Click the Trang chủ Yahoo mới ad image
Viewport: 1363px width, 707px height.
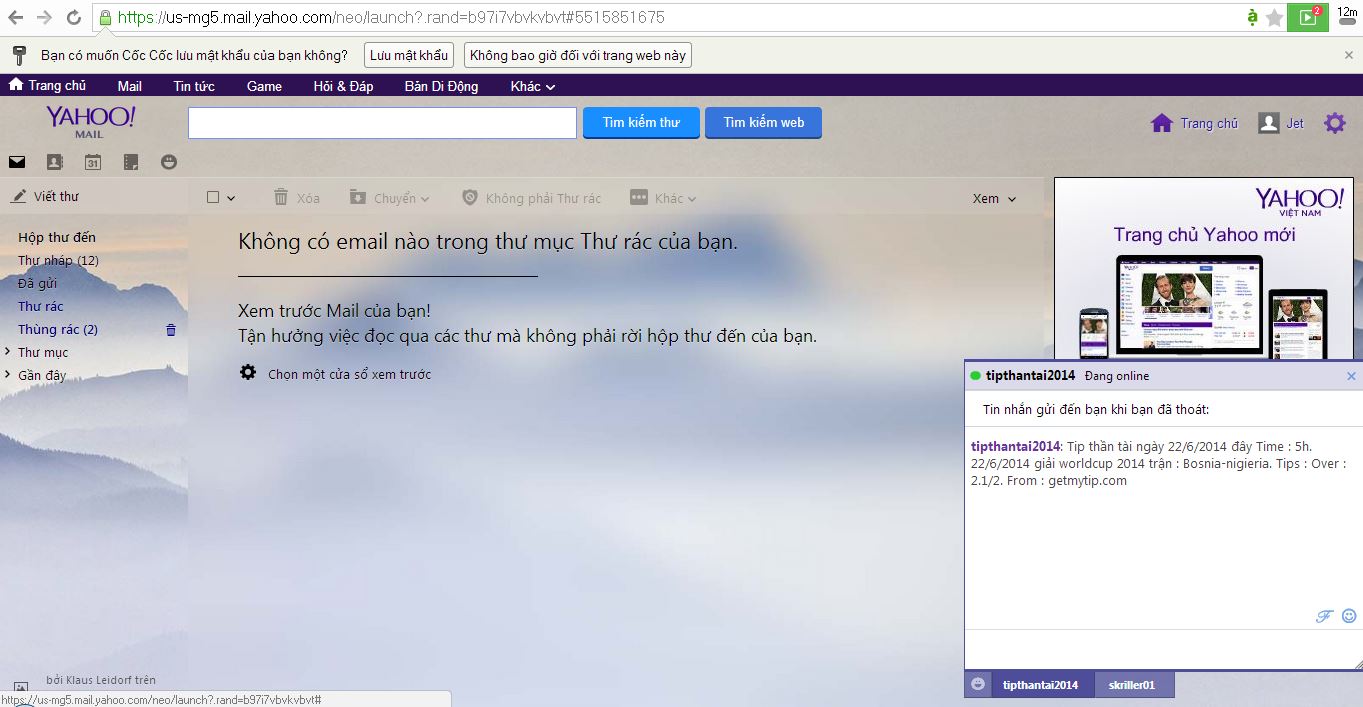click(x=1203, y=270)
